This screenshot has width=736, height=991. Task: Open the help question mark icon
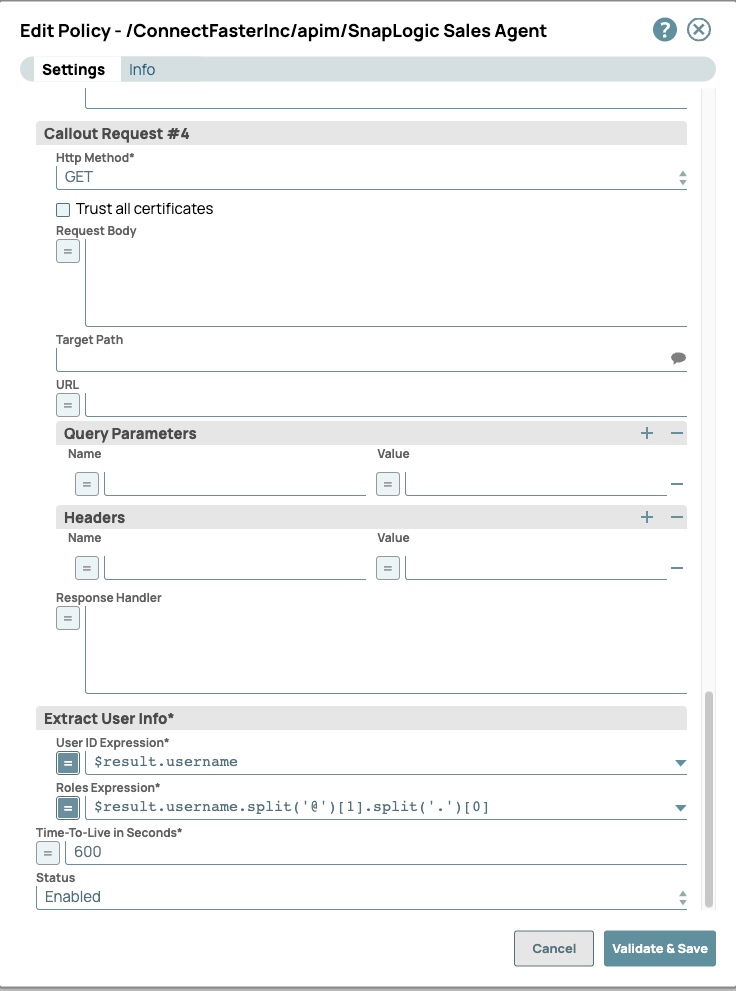(x=665, y=30)
